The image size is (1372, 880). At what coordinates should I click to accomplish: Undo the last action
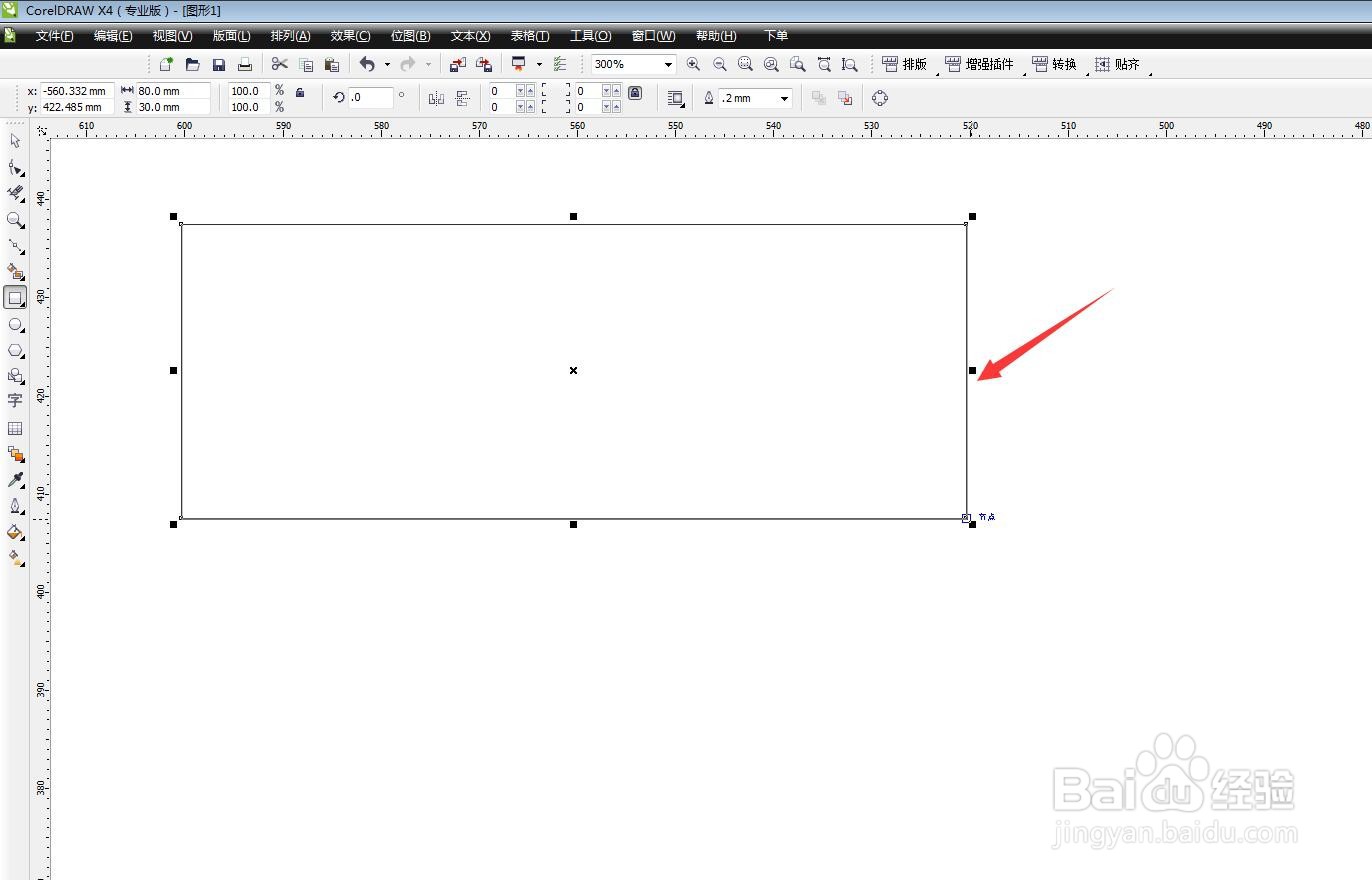(x=367, y=64)
